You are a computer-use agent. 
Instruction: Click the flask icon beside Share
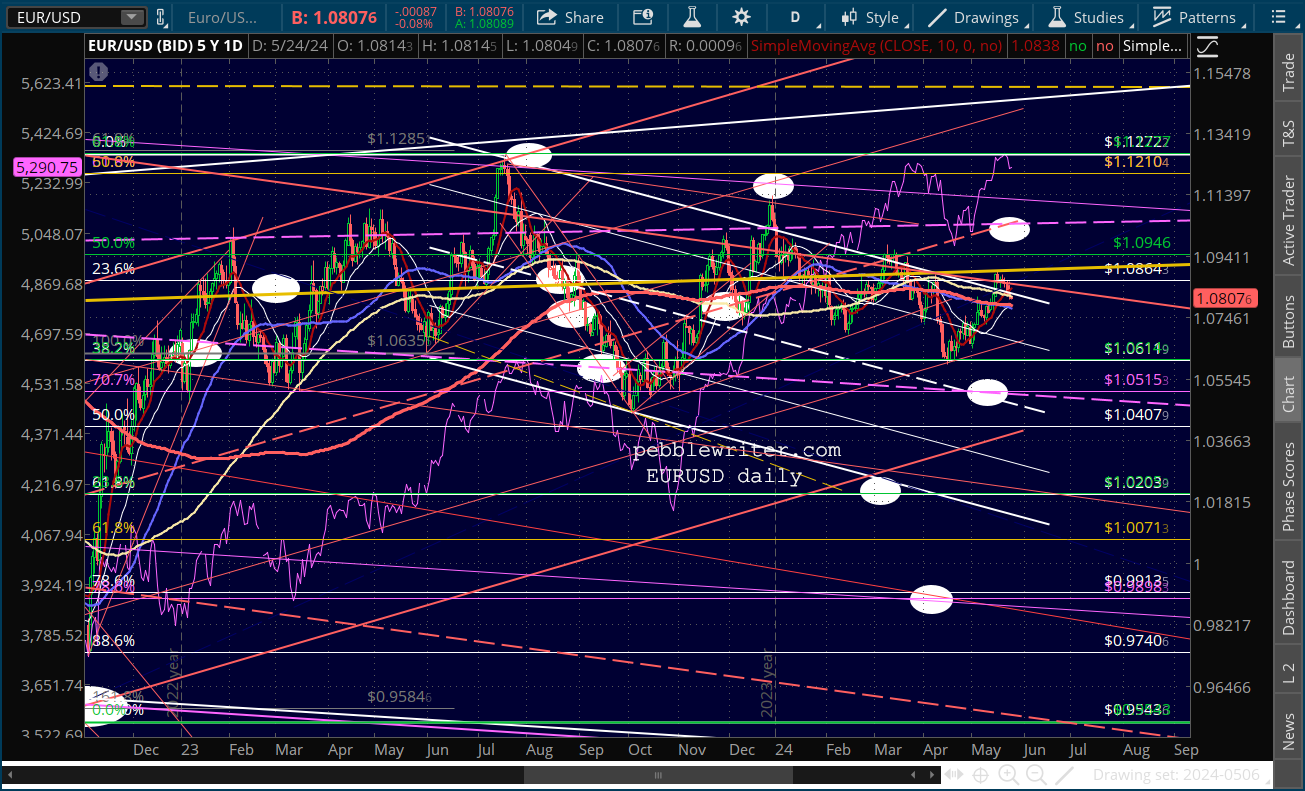(x=689, y=17)
